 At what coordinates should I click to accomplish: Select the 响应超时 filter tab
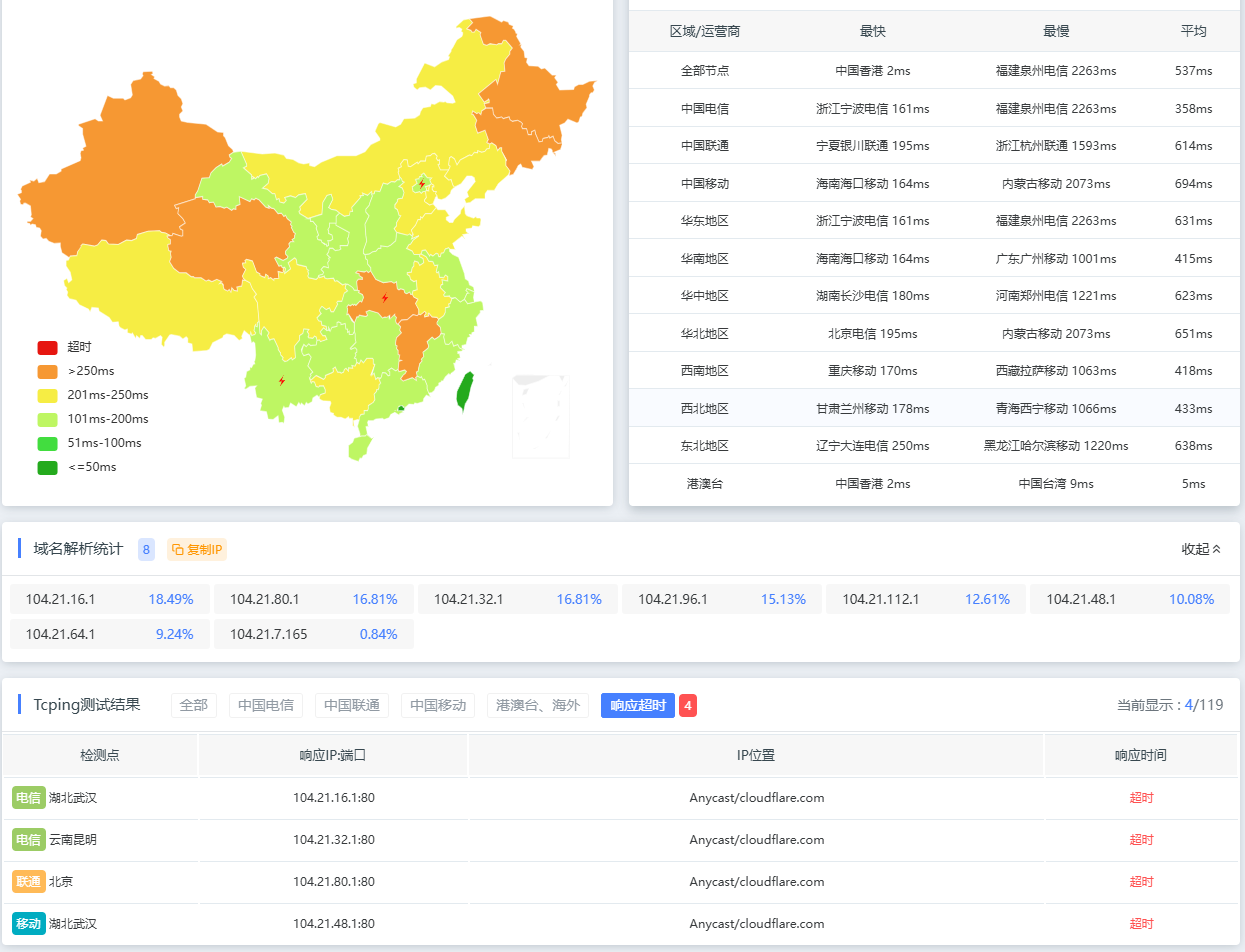[638, 705]
